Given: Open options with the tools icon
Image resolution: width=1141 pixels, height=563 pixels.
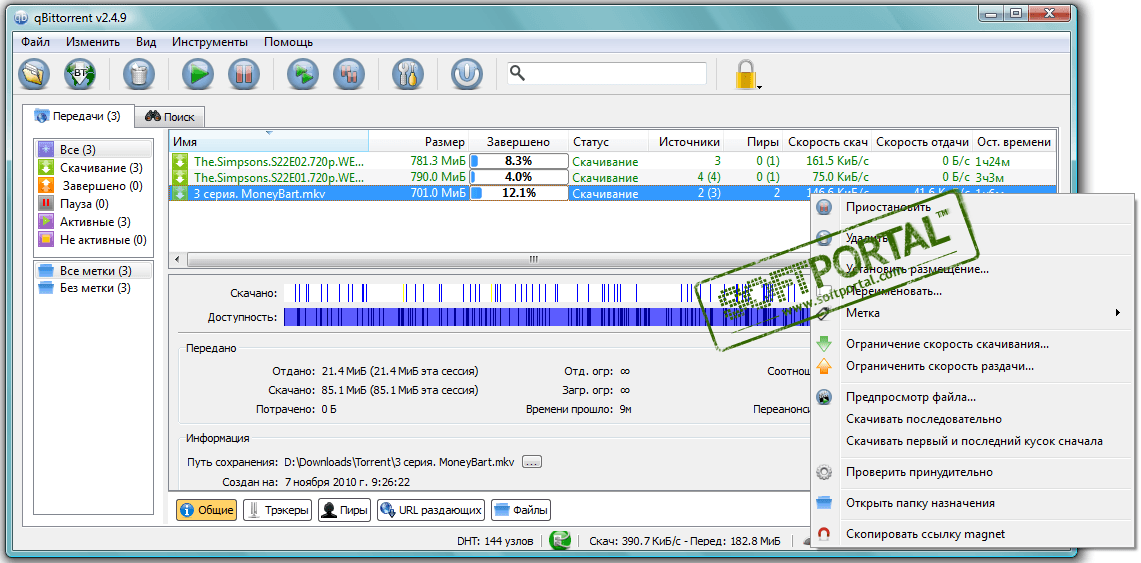Looking at the screenshot, I should click(407, 73).
